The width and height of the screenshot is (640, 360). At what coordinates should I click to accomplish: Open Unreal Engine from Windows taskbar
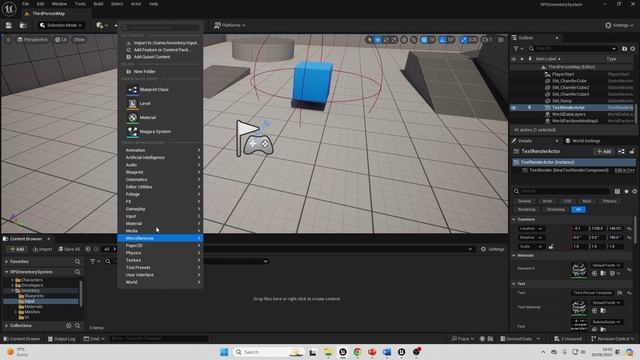tap(343, 352)
